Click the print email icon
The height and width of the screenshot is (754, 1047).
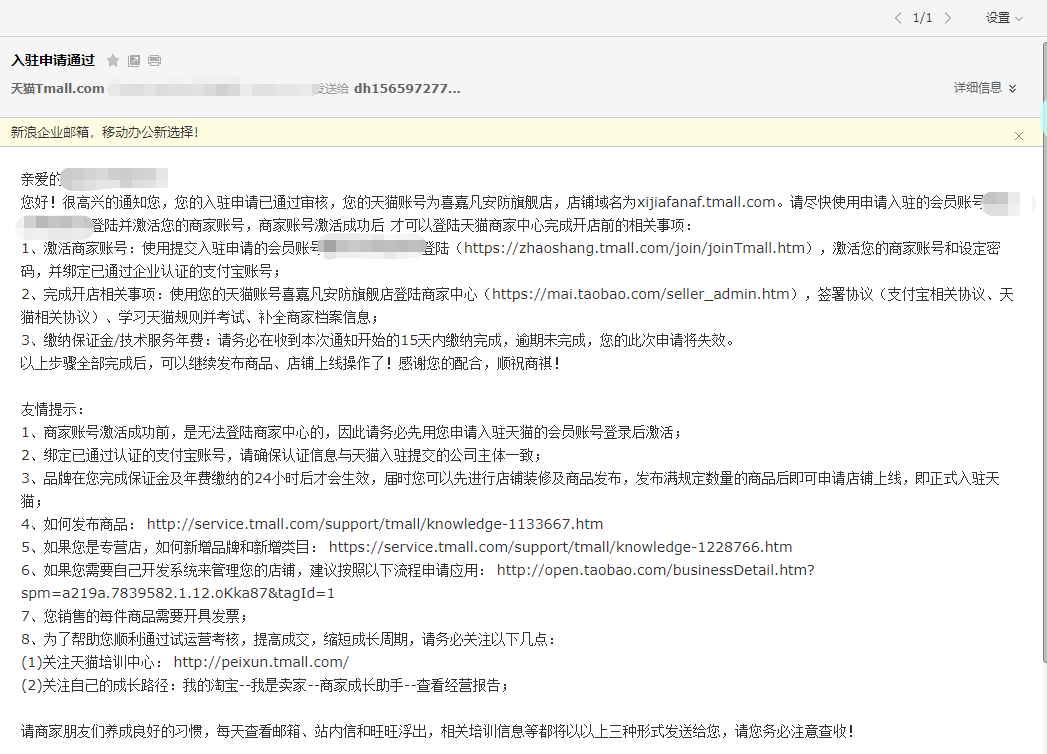154,61
